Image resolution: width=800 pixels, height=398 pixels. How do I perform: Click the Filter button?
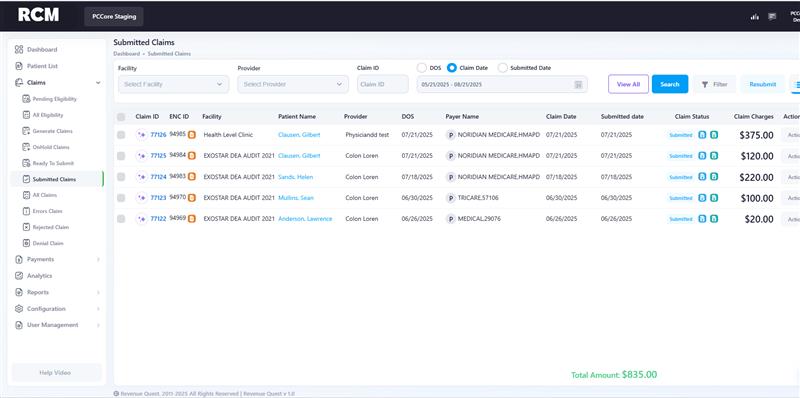(x=714, y=84)
